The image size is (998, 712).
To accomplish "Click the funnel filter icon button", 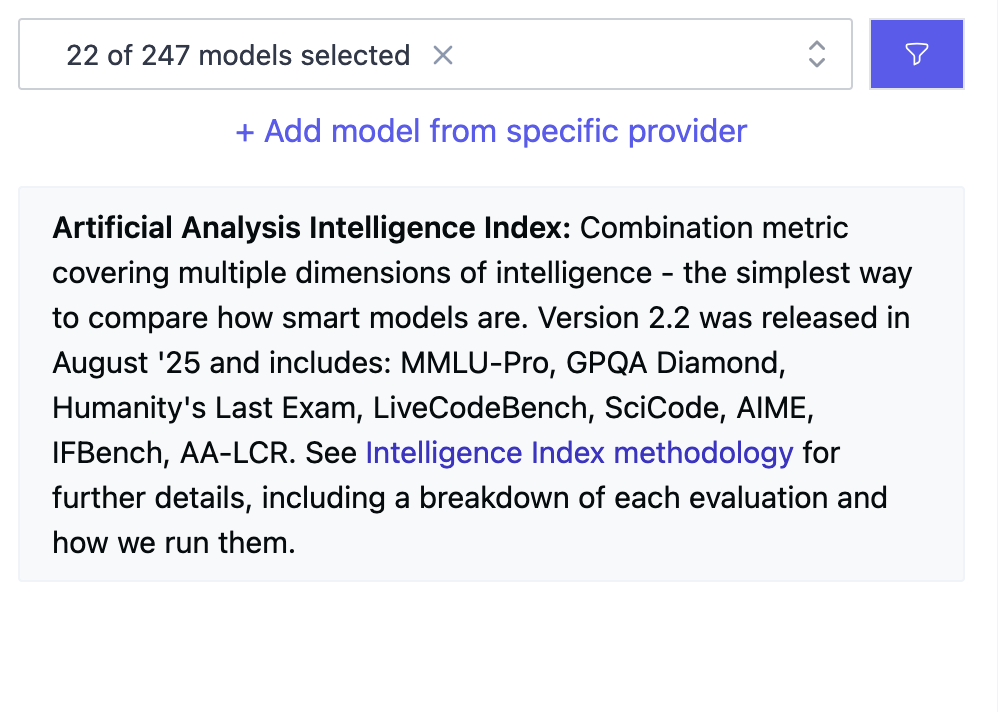I will (x=916, y=54).
